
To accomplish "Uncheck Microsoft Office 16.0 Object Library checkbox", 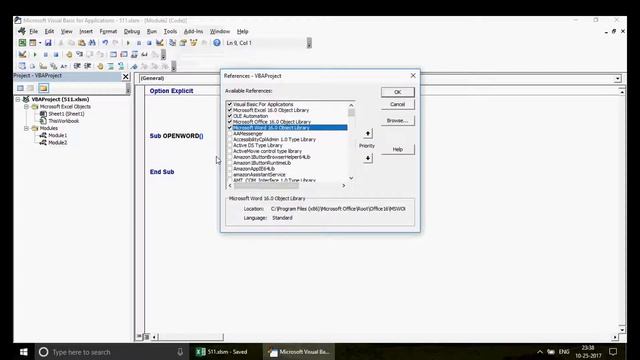I will (x=229, y=122).
